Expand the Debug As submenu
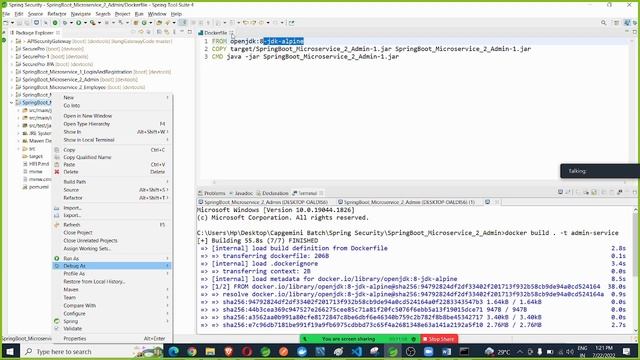 coord(167,266)
